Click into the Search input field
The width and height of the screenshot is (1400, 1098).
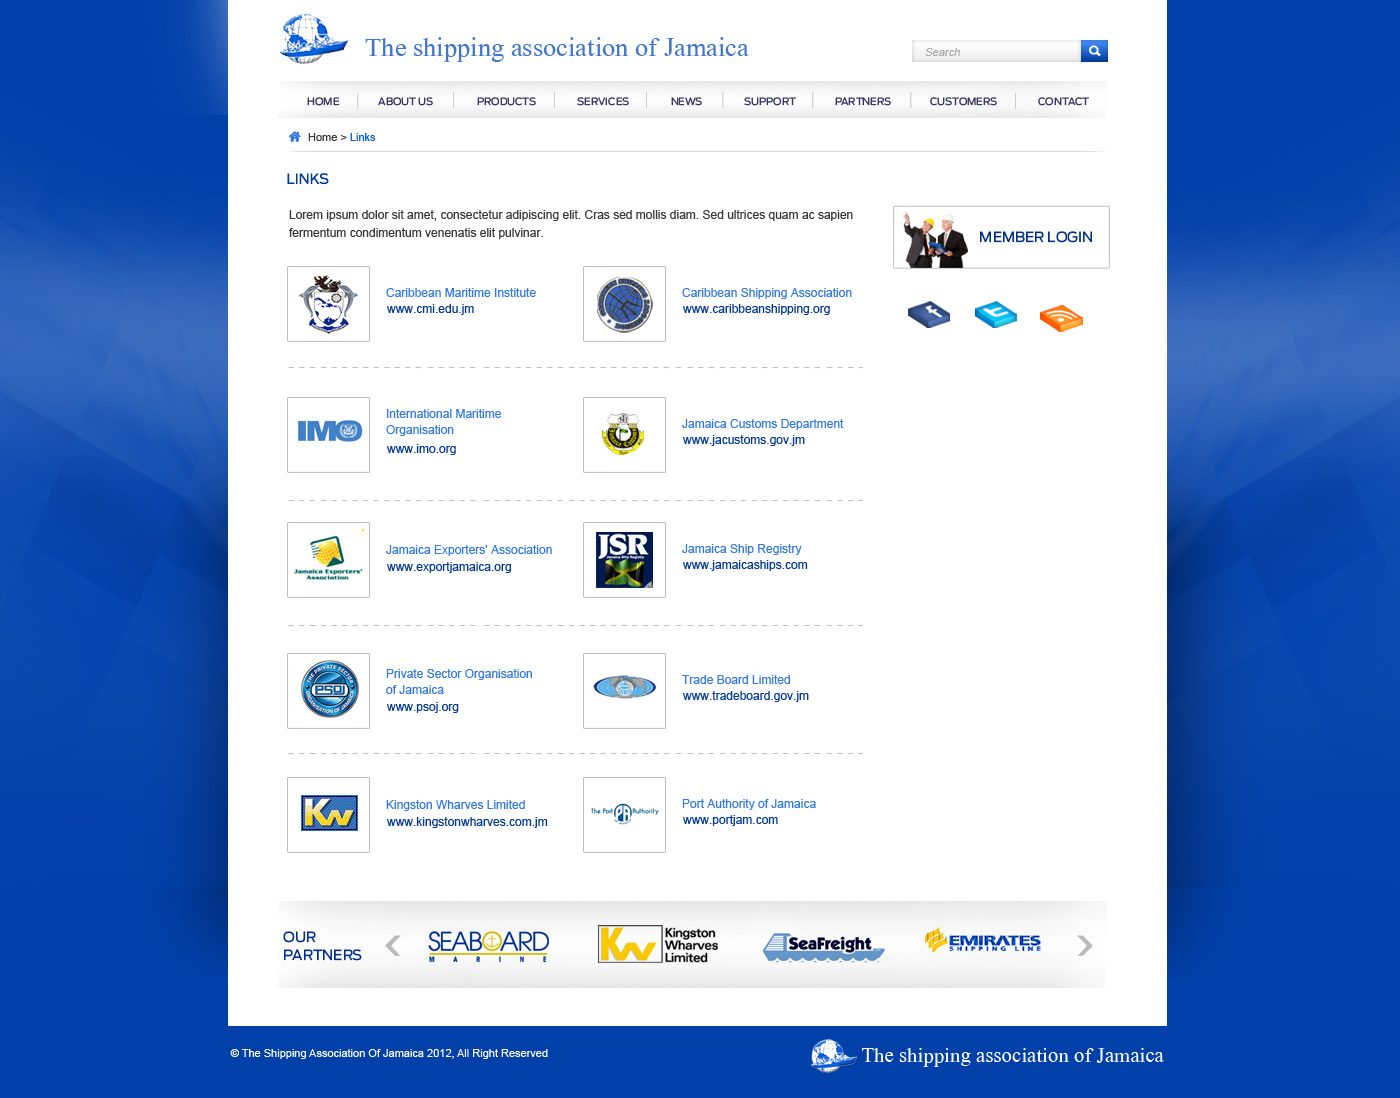coord(997,51)
